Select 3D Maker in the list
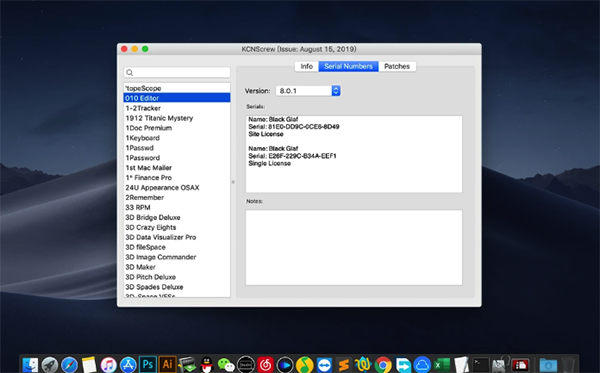Viewport: 600px width, 373px height. point(177,267)
